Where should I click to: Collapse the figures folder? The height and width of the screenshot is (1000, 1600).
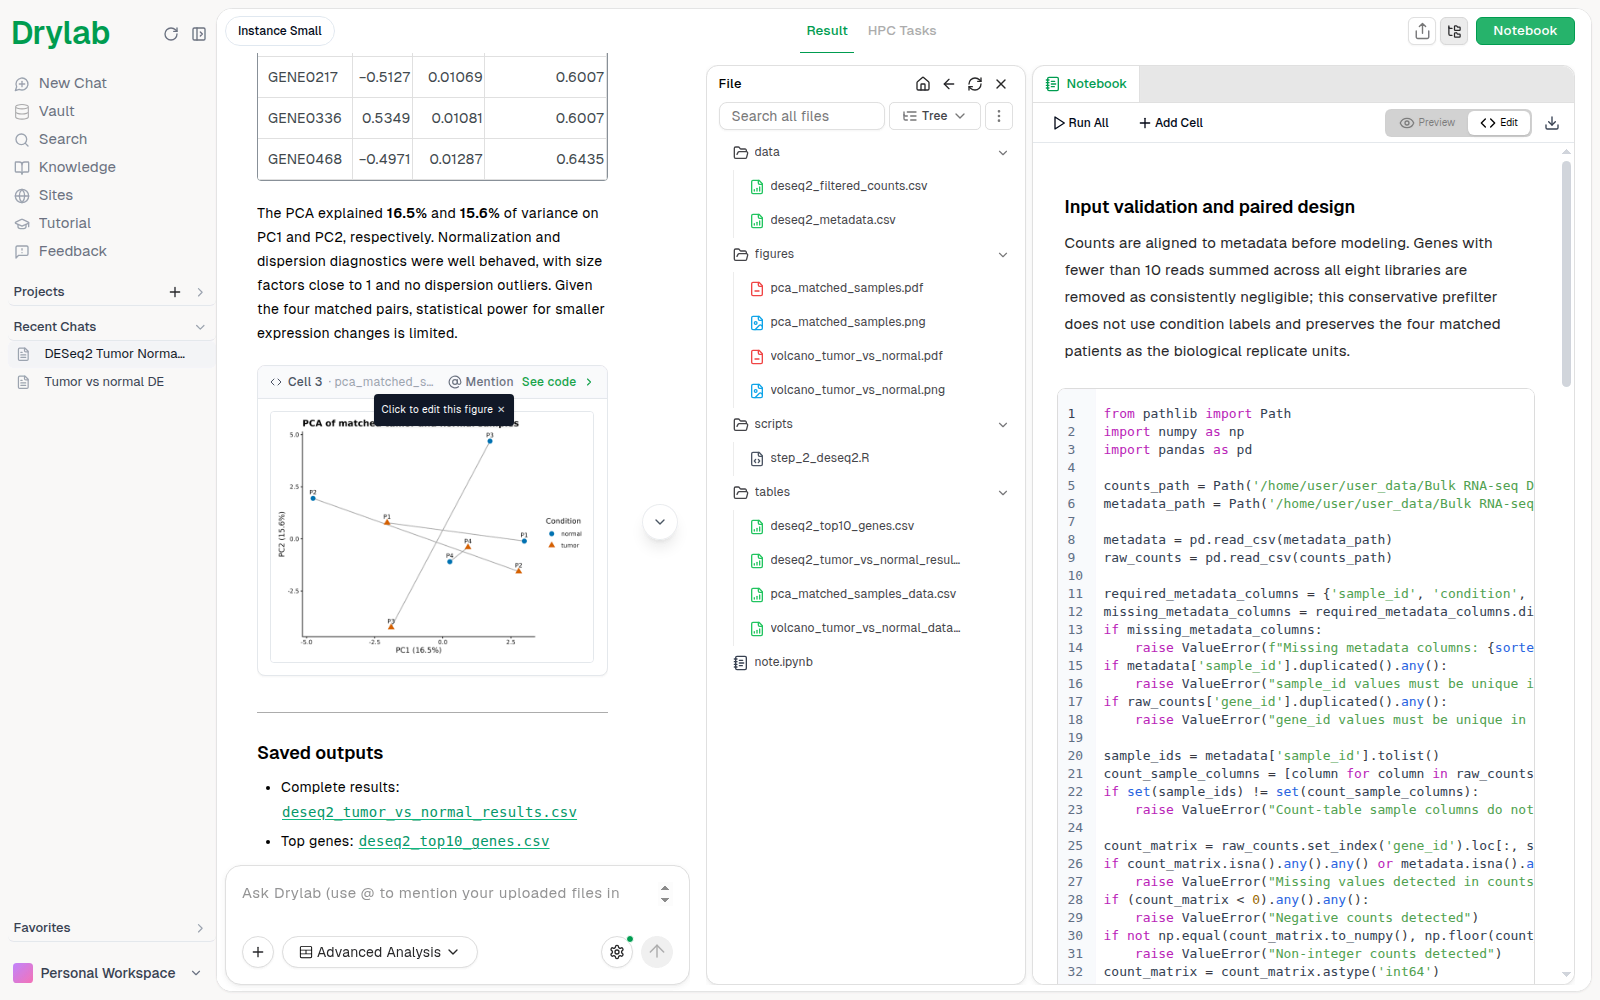coord(1003,255)
